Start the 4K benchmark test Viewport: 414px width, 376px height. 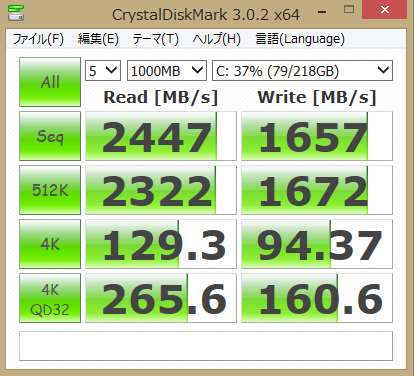pyautogui.click(x=50, y=244)
